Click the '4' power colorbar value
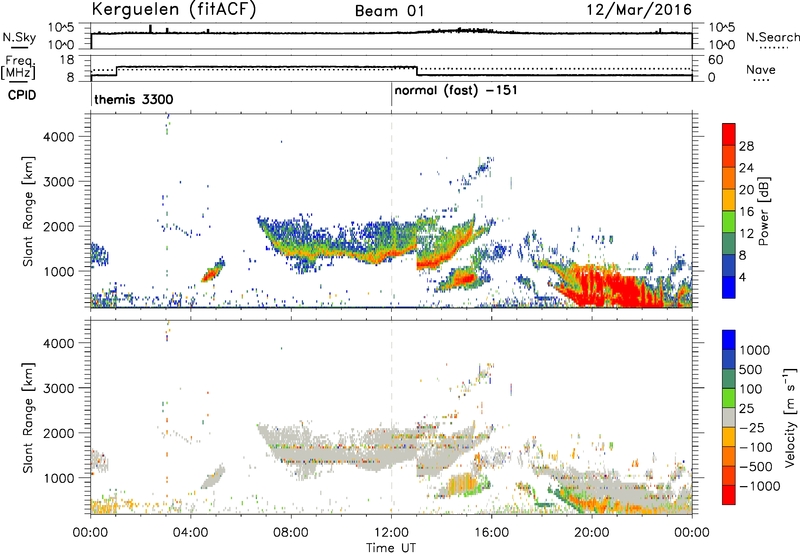 (x=743, y=277)
